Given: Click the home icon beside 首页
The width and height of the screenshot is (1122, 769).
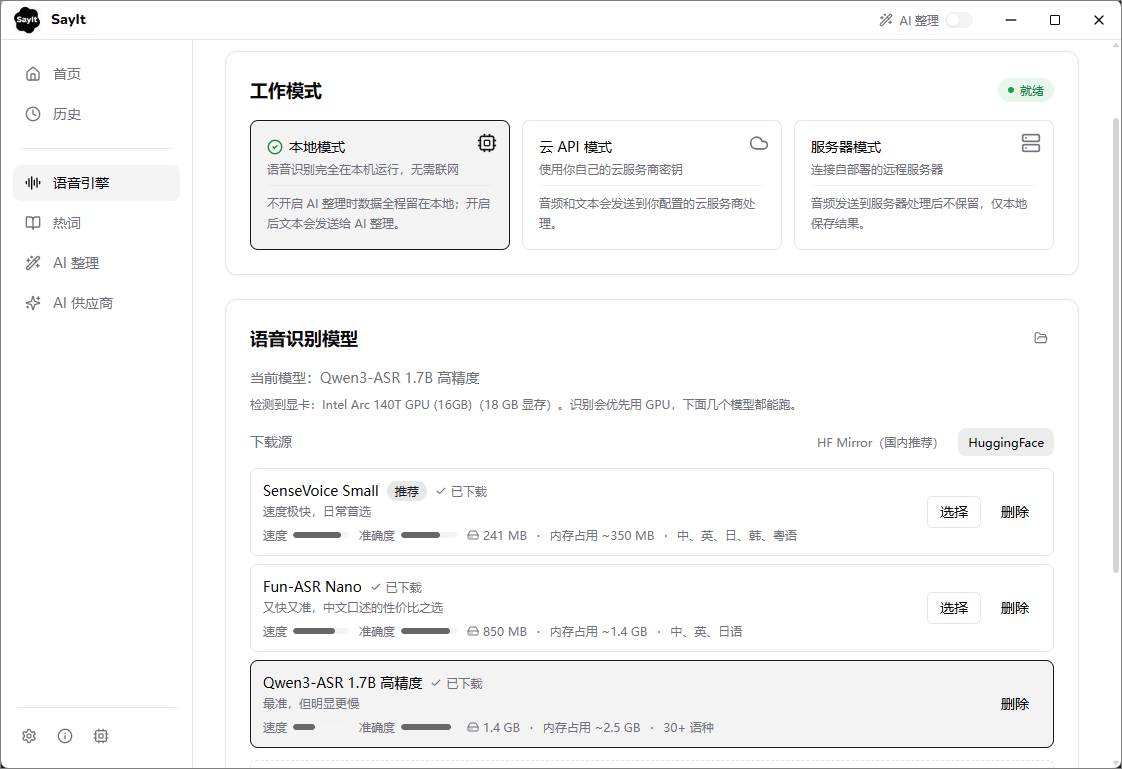Looking at the screenshot, I should click(33, 74).
